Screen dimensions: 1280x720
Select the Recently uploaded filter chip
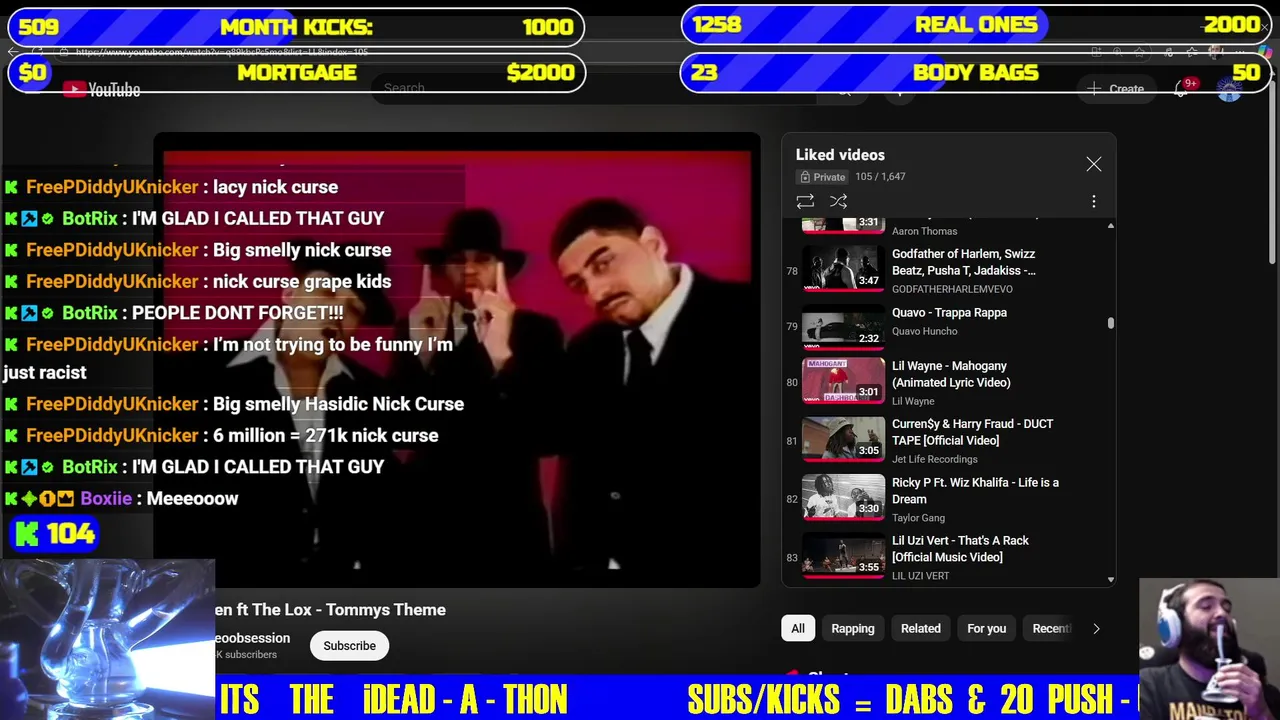(1050, 628)
